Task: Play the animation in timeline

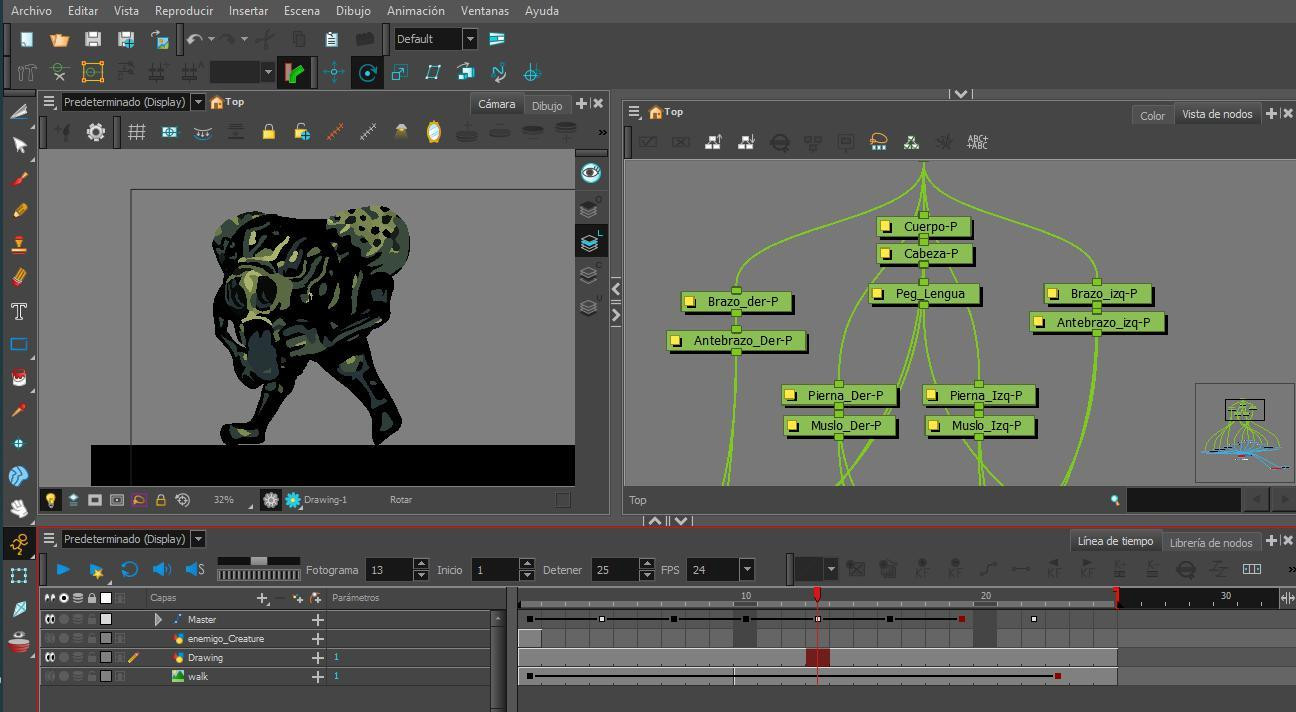Action: (63, 569)
